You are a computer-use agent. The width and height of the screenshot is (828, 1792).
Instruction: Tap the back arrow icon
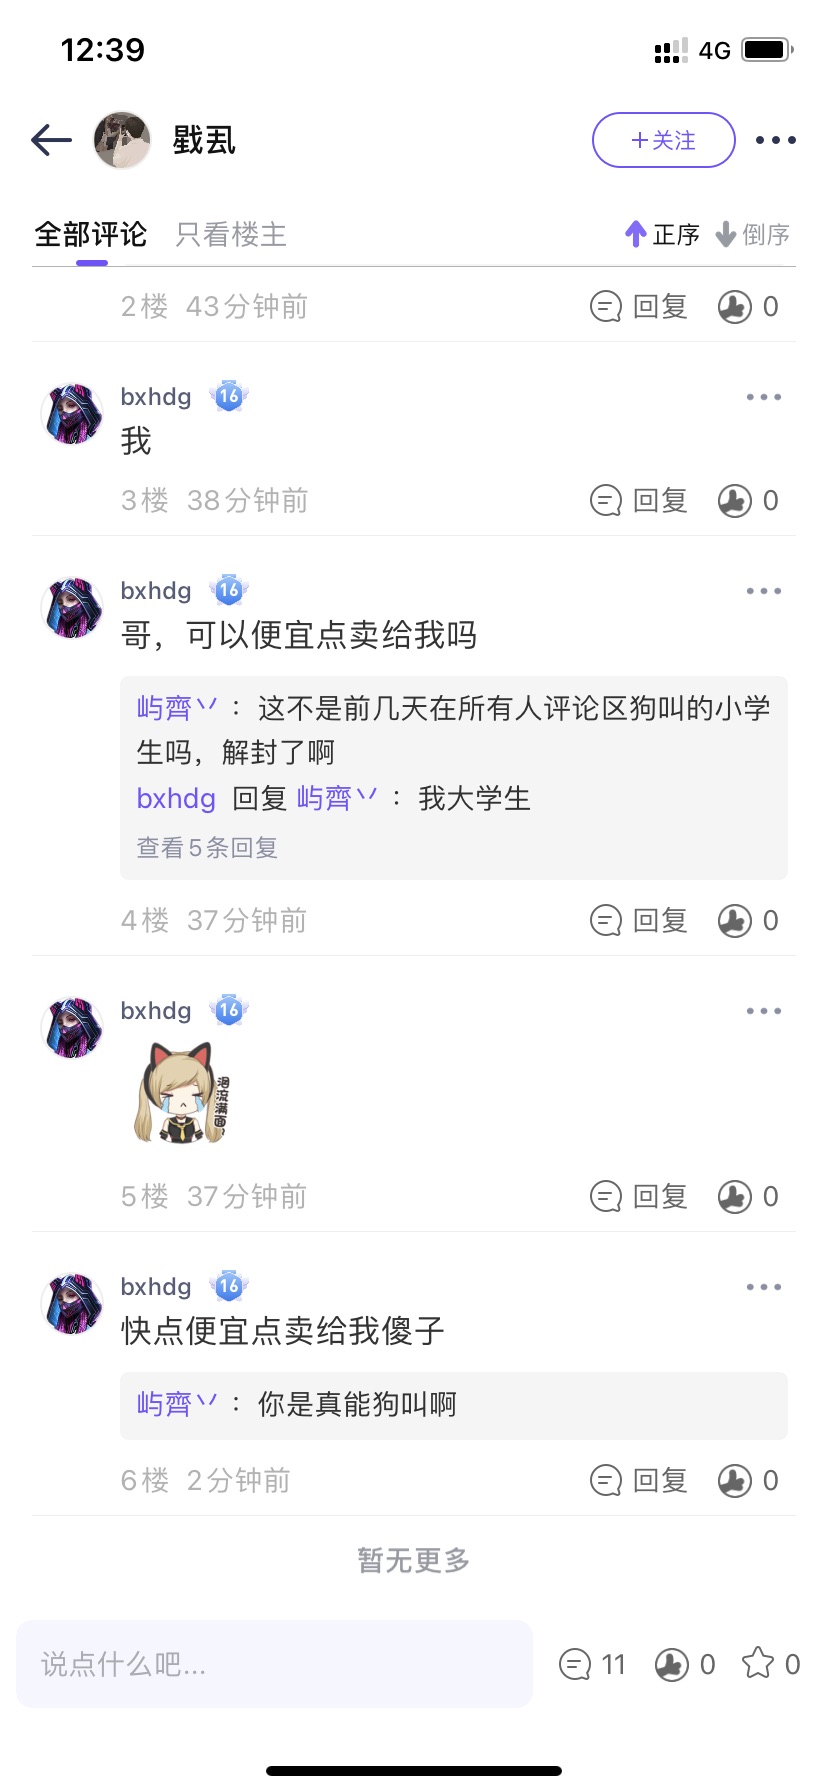51,140
